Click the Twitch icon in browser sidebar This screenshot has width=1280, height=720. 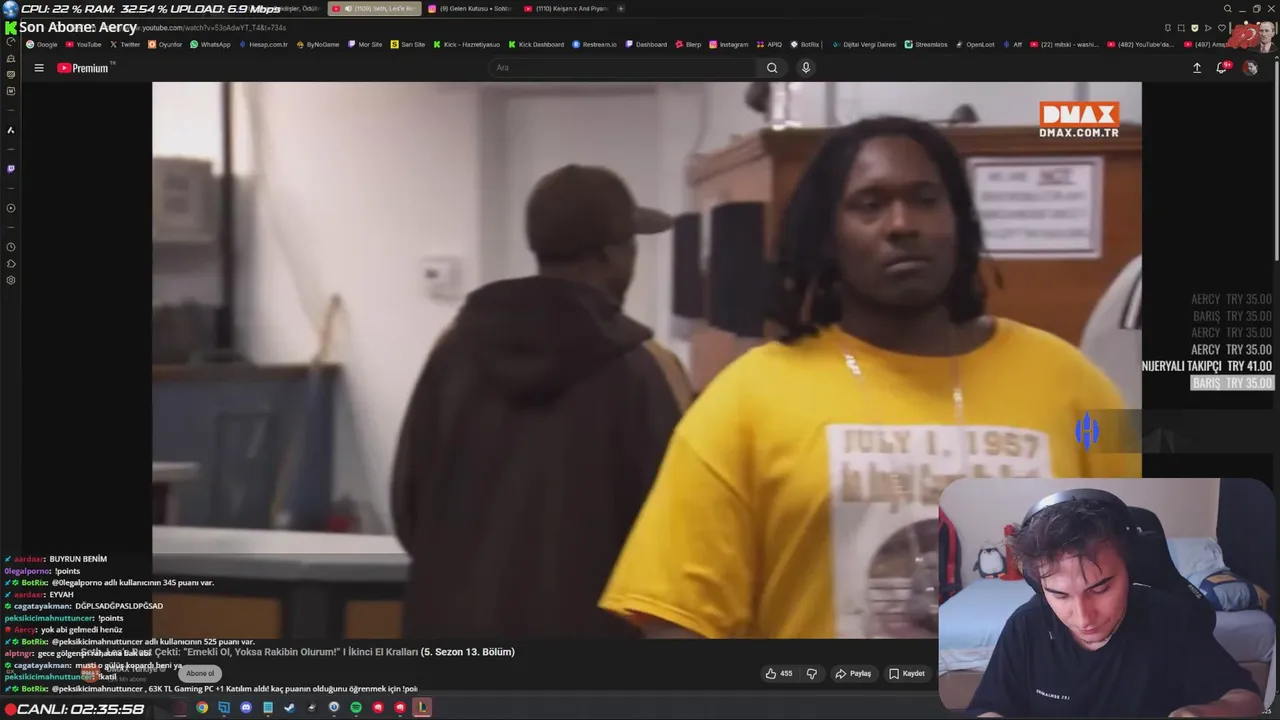pyautogui.click(x=11, y=169)
